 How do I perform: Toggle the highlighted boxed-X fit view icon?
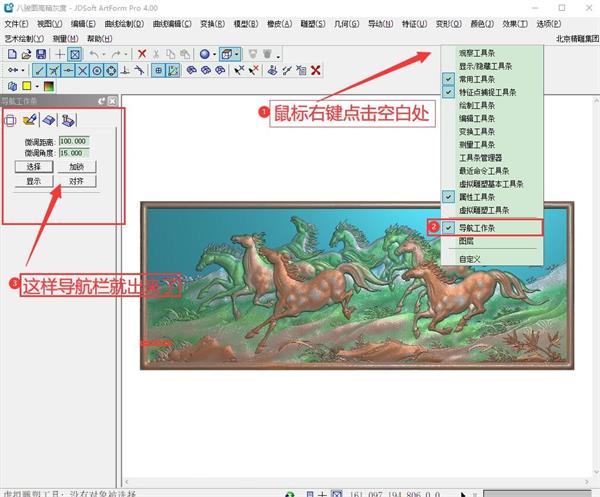coord(75,54)
